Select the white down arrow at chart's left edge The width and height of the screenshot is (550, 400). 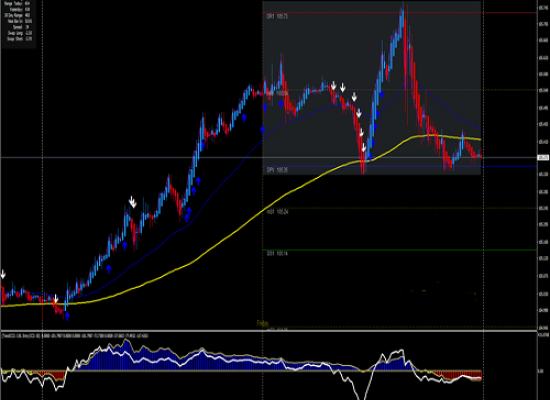pyautogui.click(x=3, y=274)
